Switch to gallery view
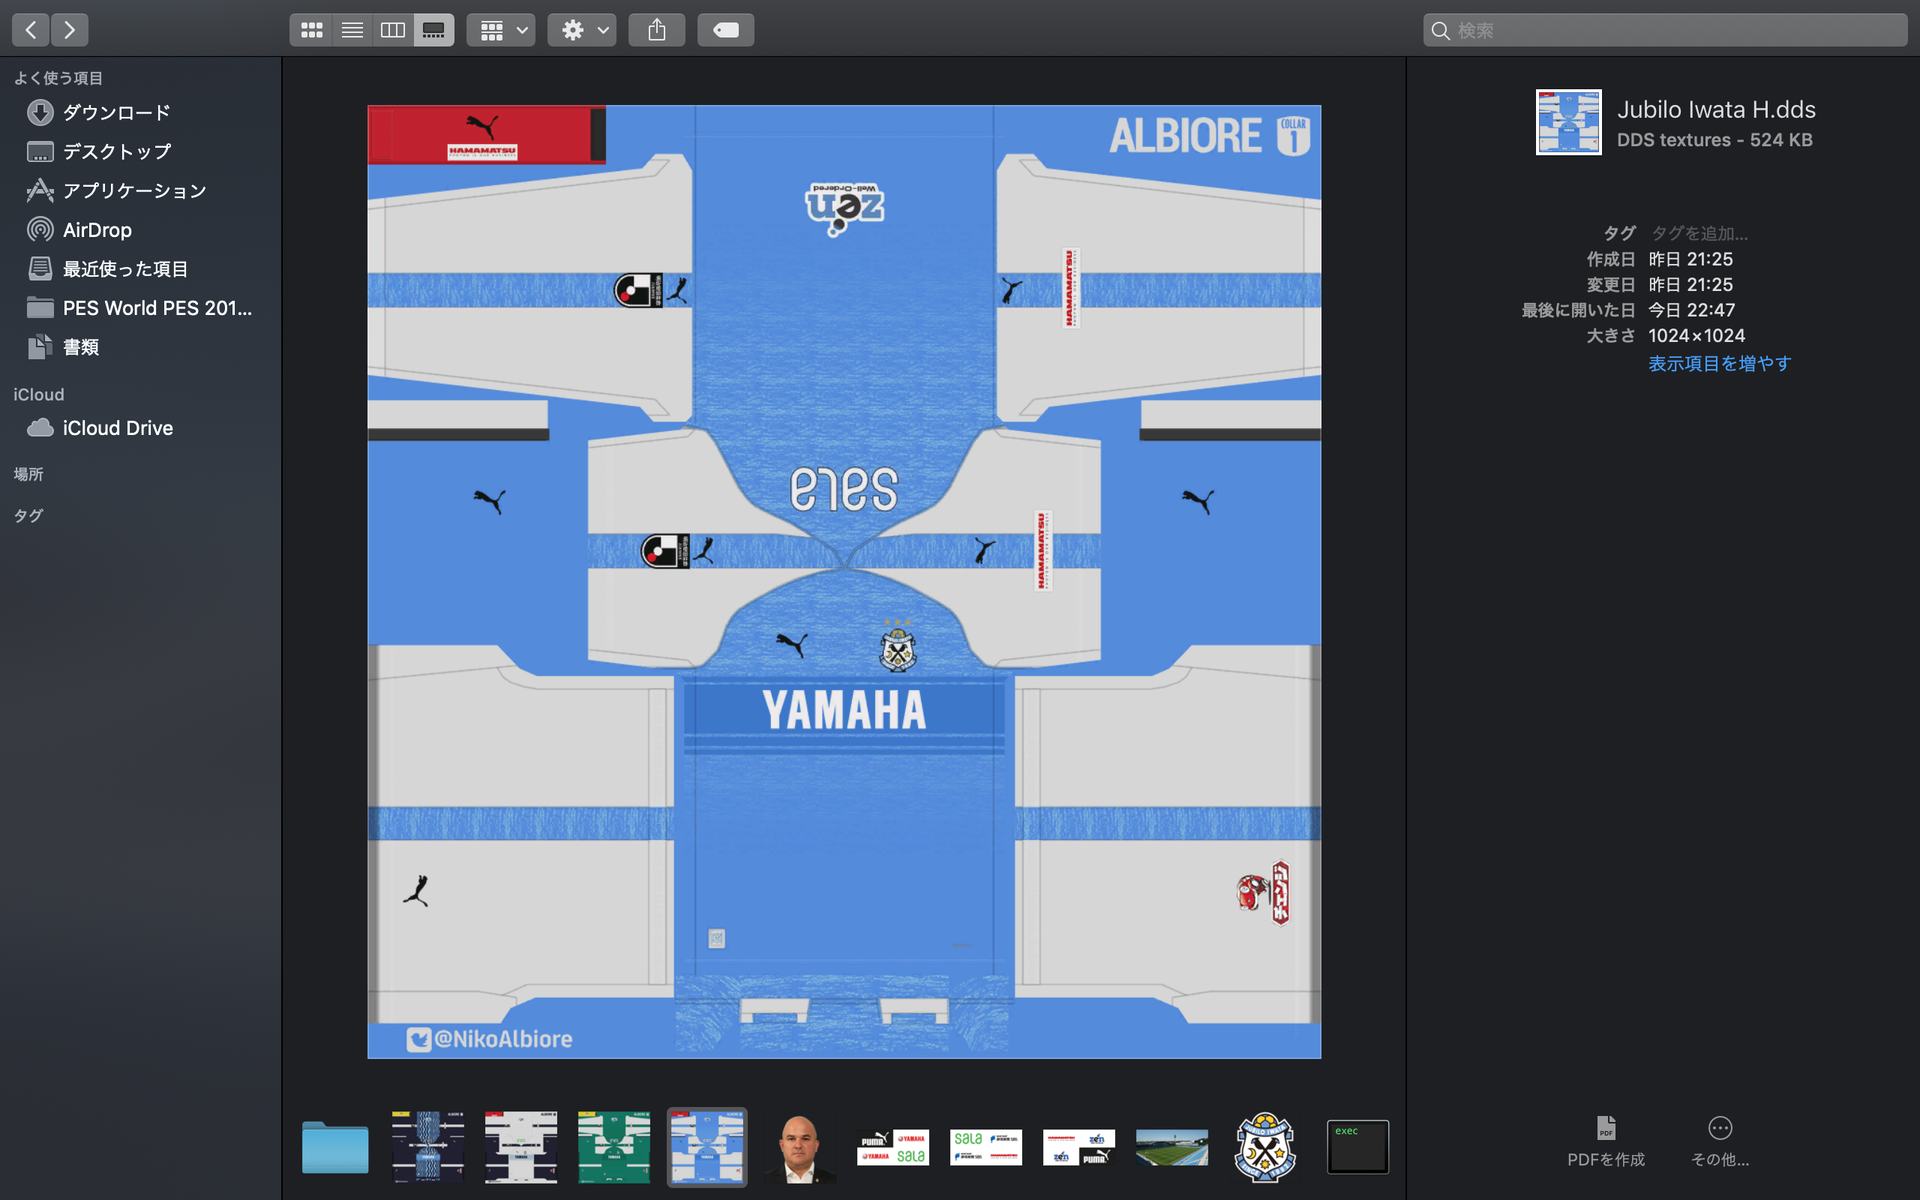This screenshot has height=1200, width=1920. (434, 30)
